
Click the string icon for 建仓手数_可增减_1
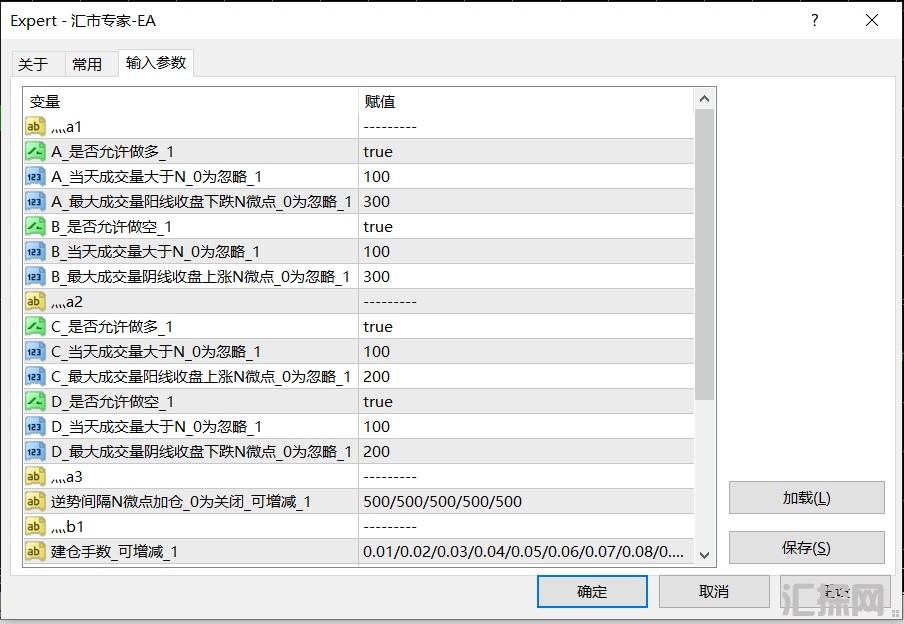[35, 552]
